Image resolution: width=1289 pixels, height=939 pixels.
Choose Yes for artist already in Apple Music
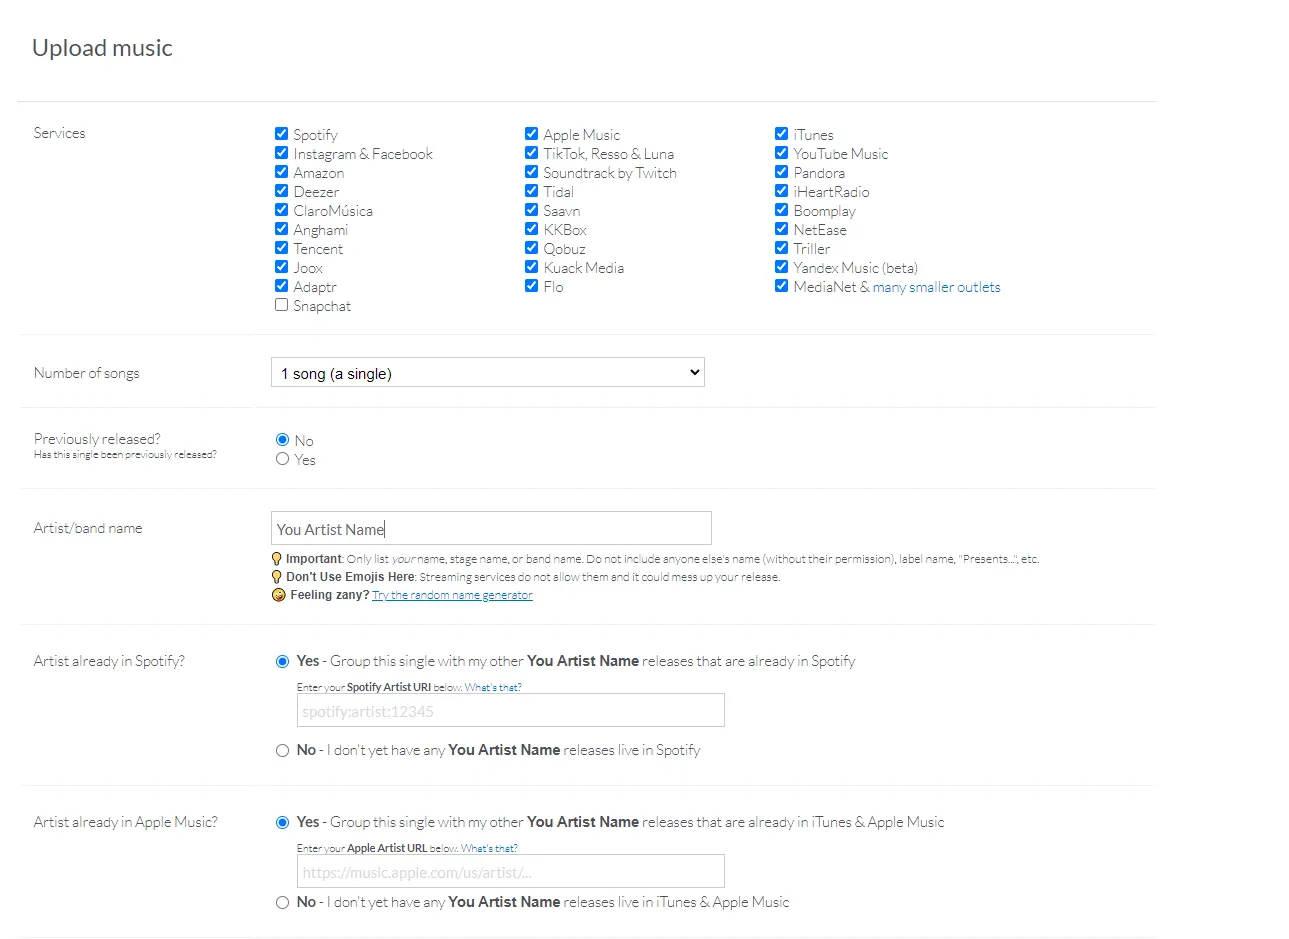[283, 822]
